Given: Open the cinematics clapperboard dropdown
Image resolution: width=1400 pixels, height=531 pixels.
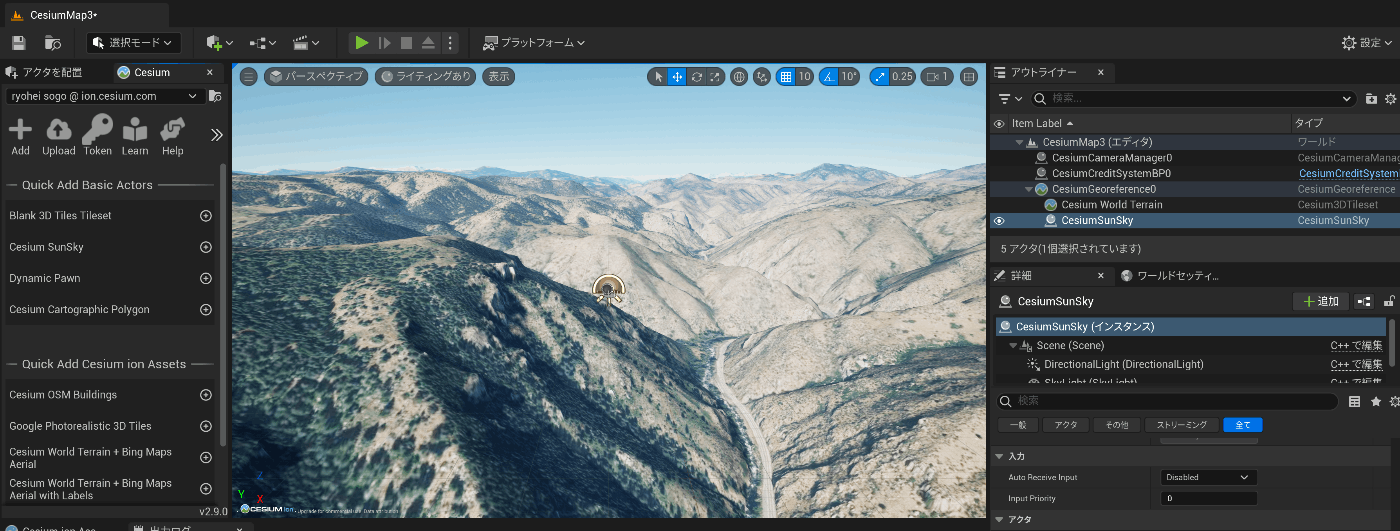Looking at the screenshot, I should point(305,43).
